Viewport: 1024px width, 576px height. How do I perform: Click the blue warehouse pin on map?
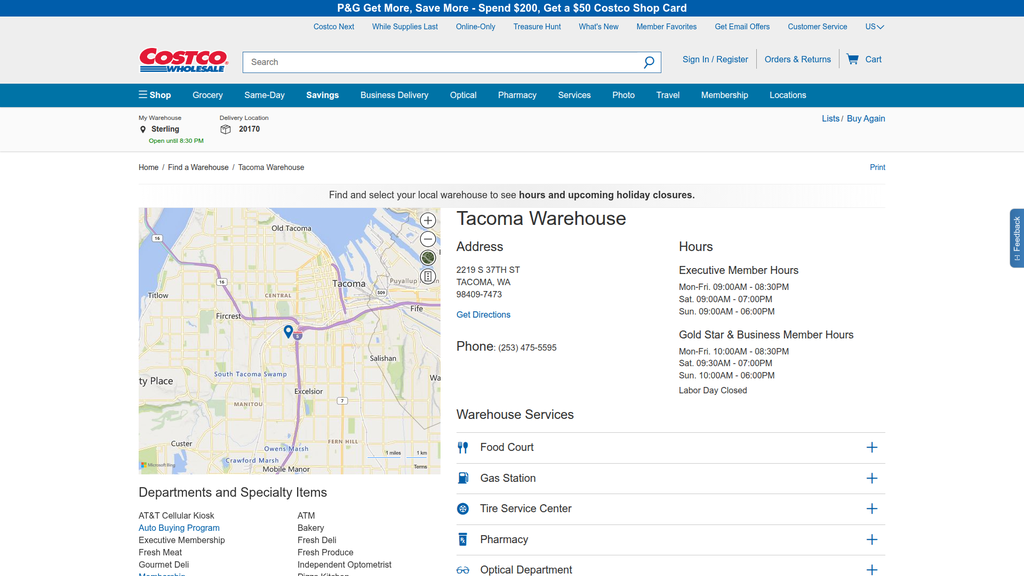(288, 331)
